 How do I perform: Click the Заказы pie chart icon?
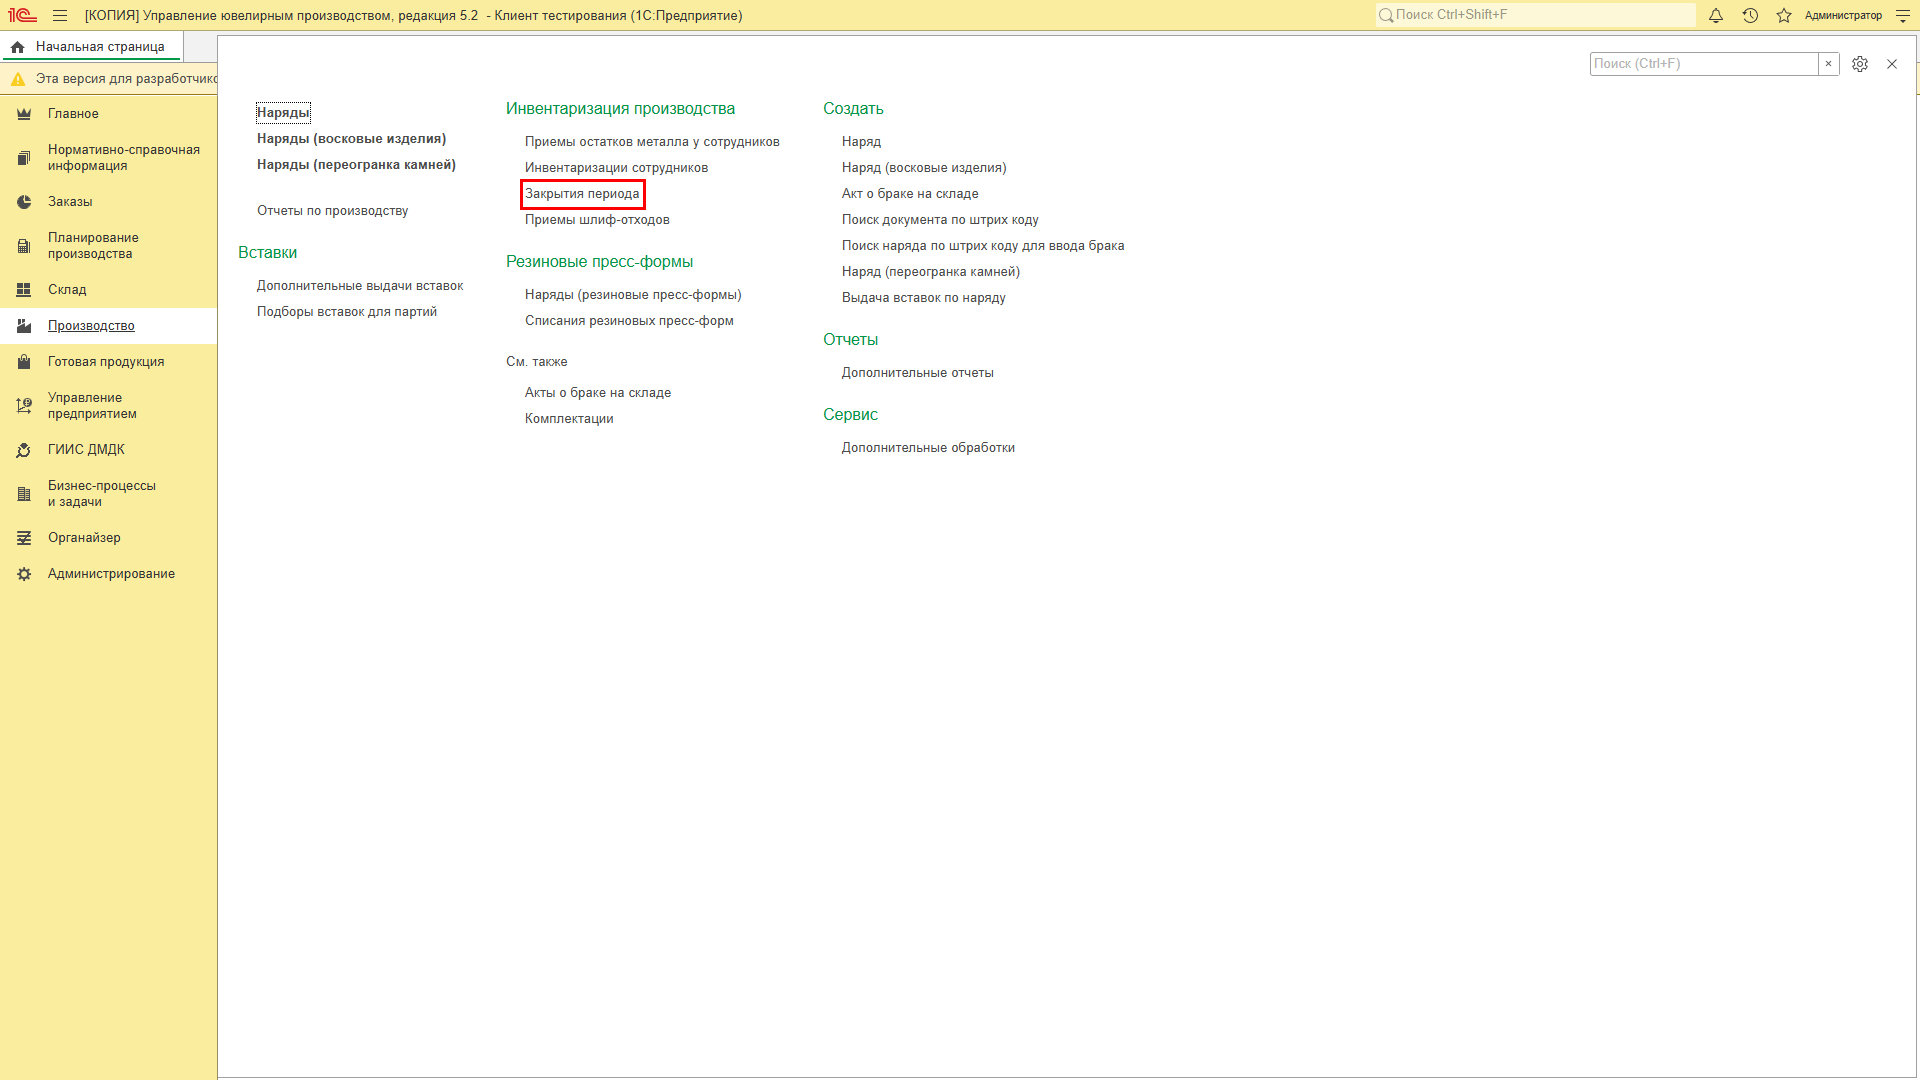click(24, 202)
